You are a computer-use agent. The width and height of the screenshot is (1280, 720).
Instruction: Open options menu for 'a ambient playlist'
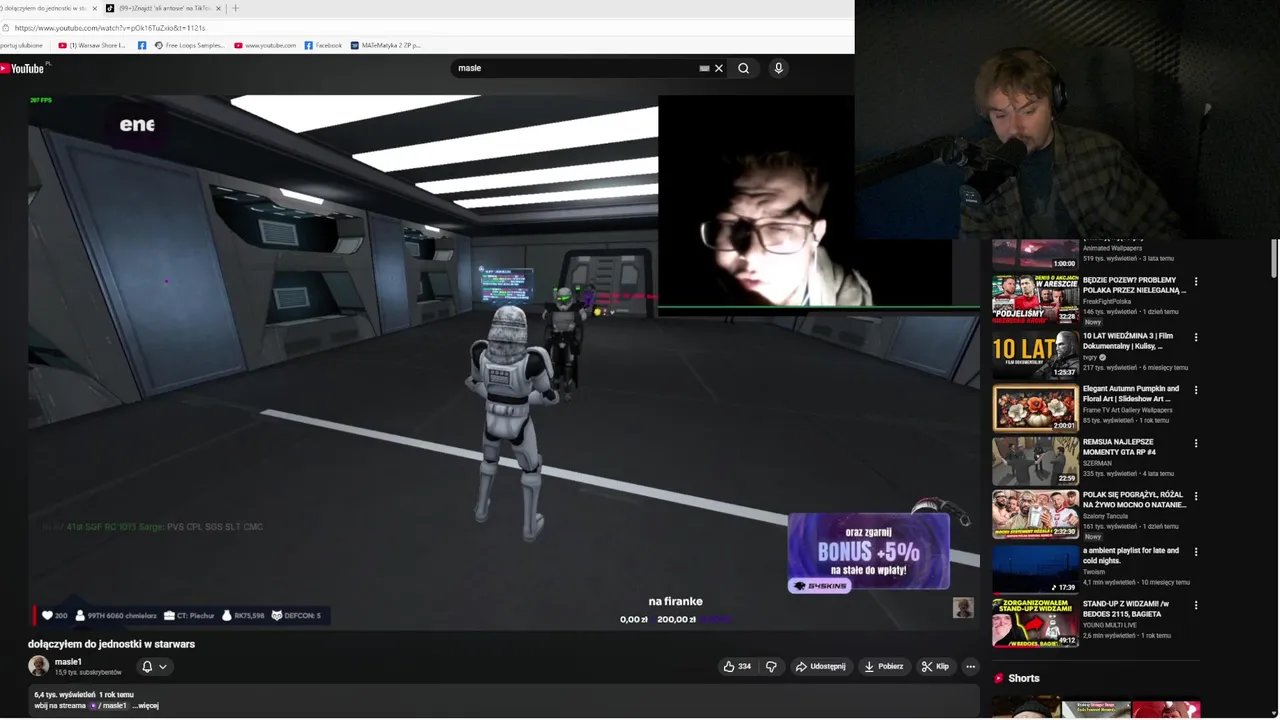click(1195, 551)
